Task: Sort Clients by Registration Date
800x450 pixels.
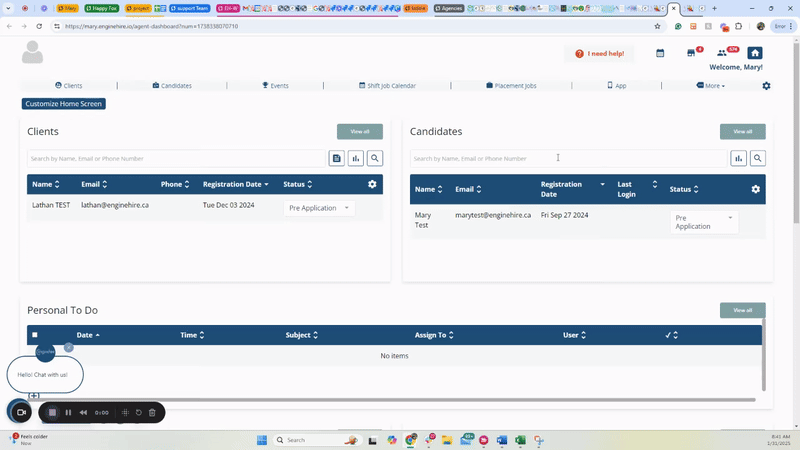Action: coord(236,184)
